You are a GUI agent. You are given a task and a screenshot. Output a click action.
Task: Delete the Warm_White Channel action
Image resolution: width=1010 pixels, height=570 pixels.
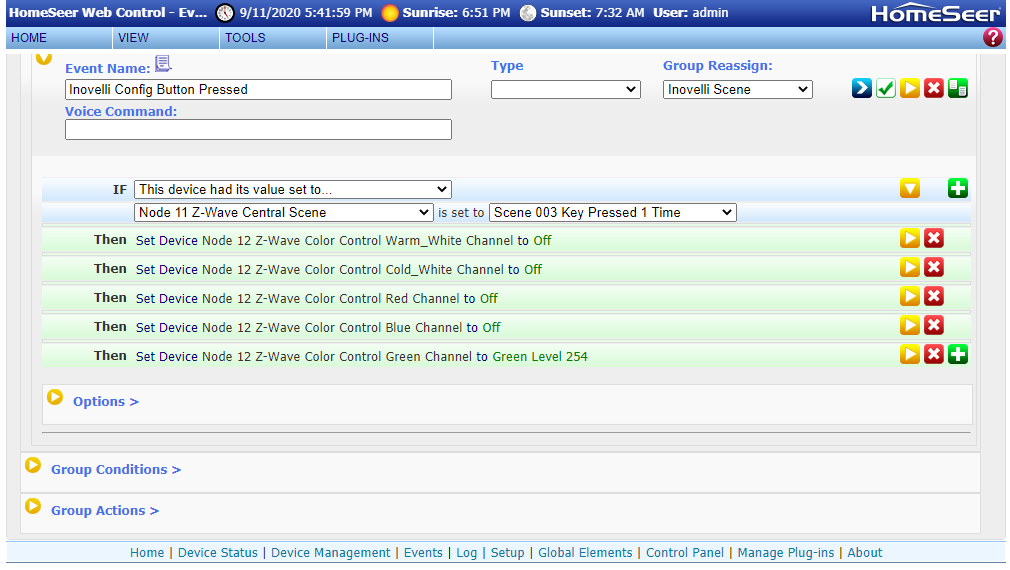pos(933,238)
